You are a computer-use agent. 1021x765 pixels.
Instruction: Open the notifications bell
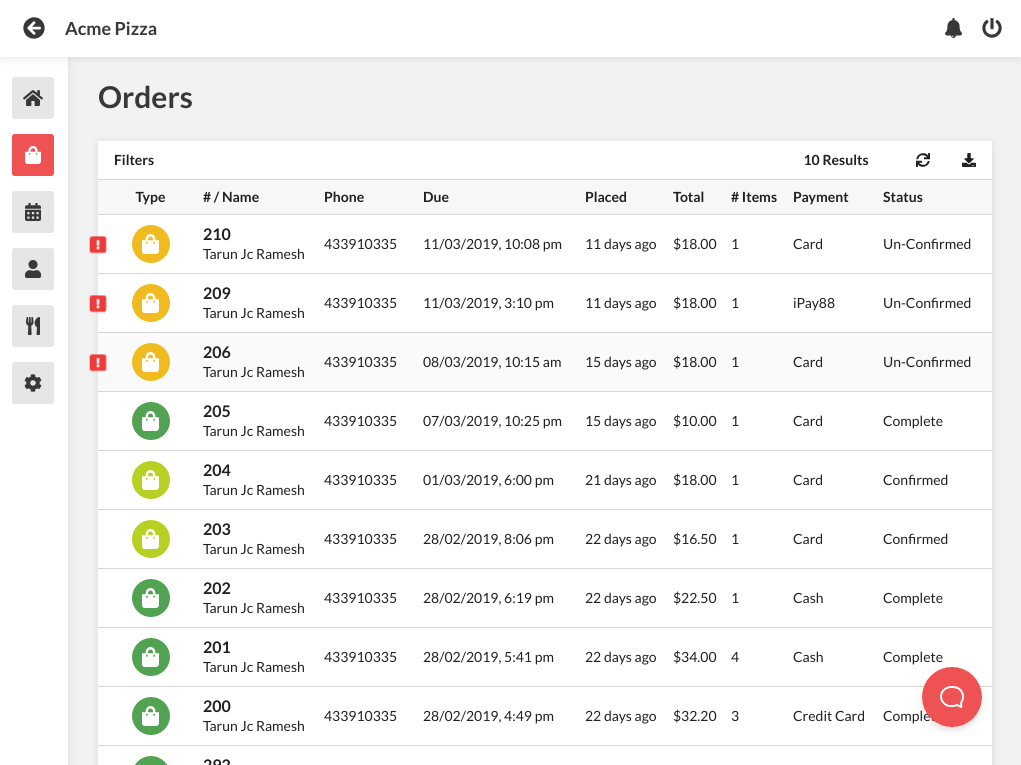pos(953,28)
